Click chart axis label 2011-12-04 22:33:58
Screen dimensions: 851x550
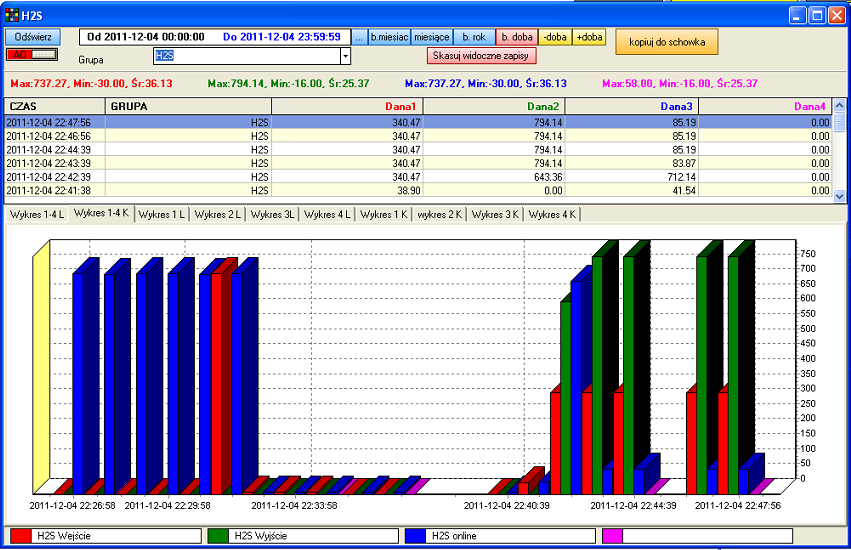point(294,505)
